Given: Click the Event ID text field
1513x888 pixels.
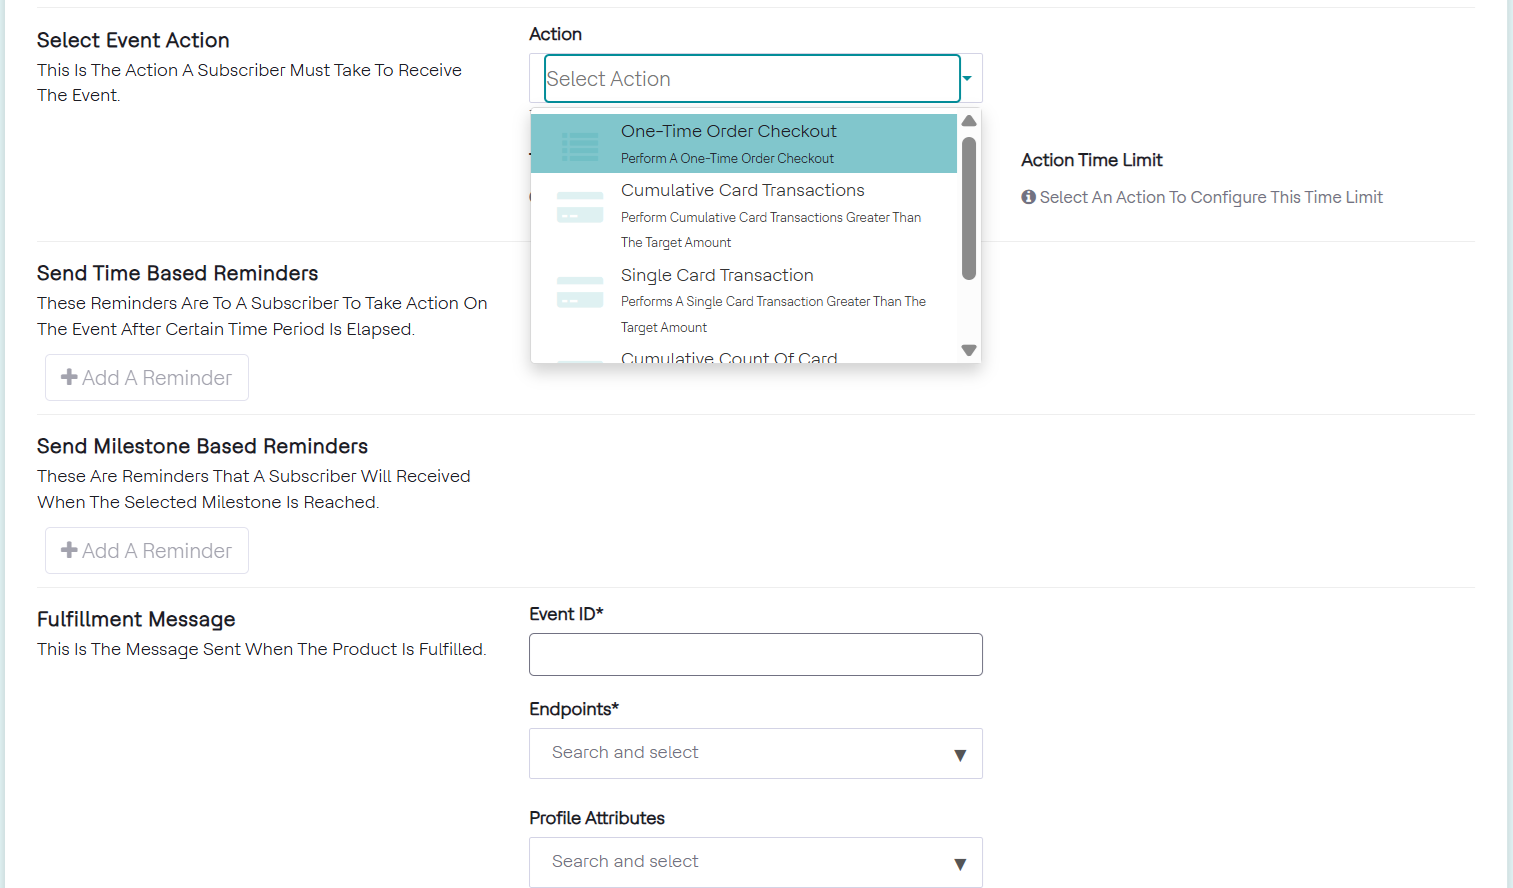Looking at the screenshot, I should pyautogui.click(x=755, y=654).
